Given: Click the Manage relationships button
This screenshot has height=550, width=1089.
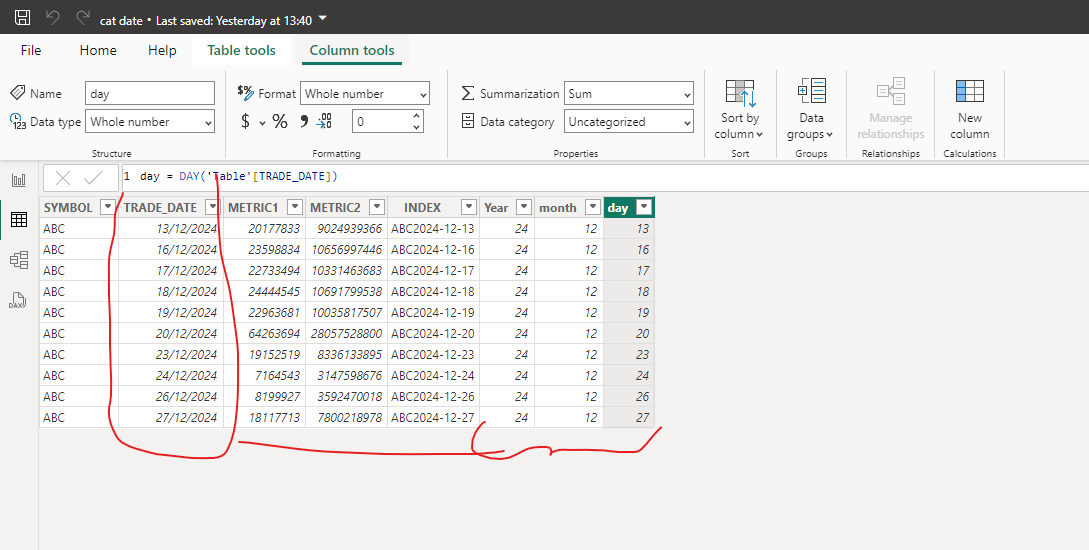Looking at the screenshot, I should pos(890,109).
